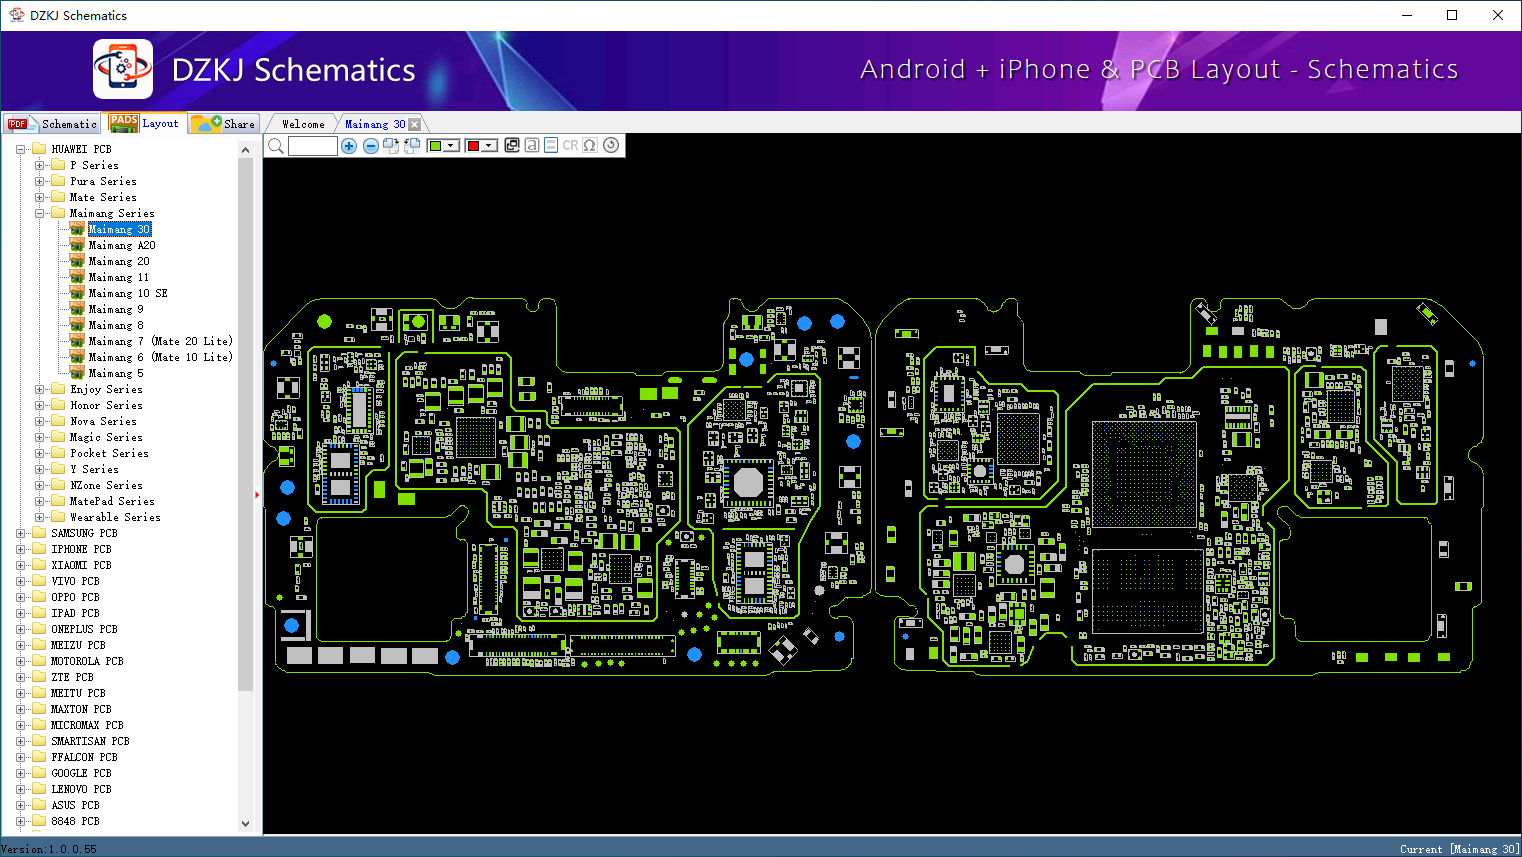Screen dimensions: 1522x857
Task: Click the Enjoy Series folder icon
Action: point(58,389)
